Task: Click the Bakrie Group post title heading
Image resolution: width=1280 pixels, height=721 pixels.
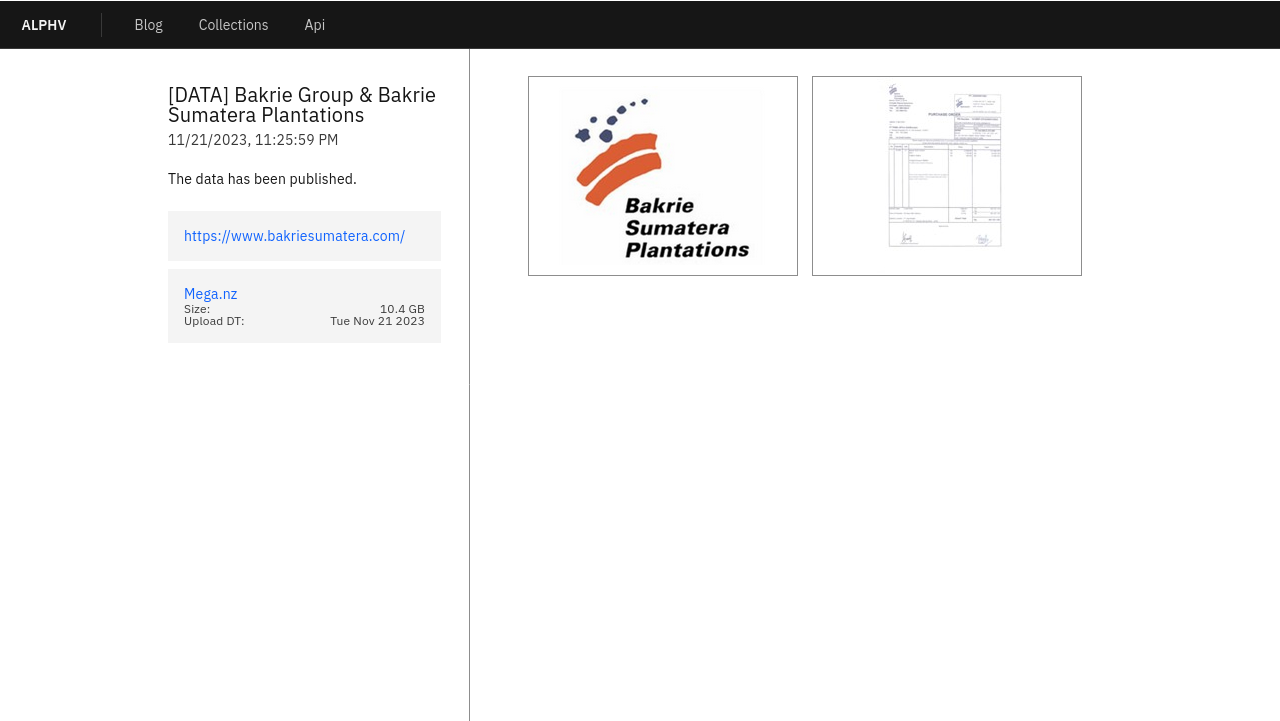Action: coord(301,105)
